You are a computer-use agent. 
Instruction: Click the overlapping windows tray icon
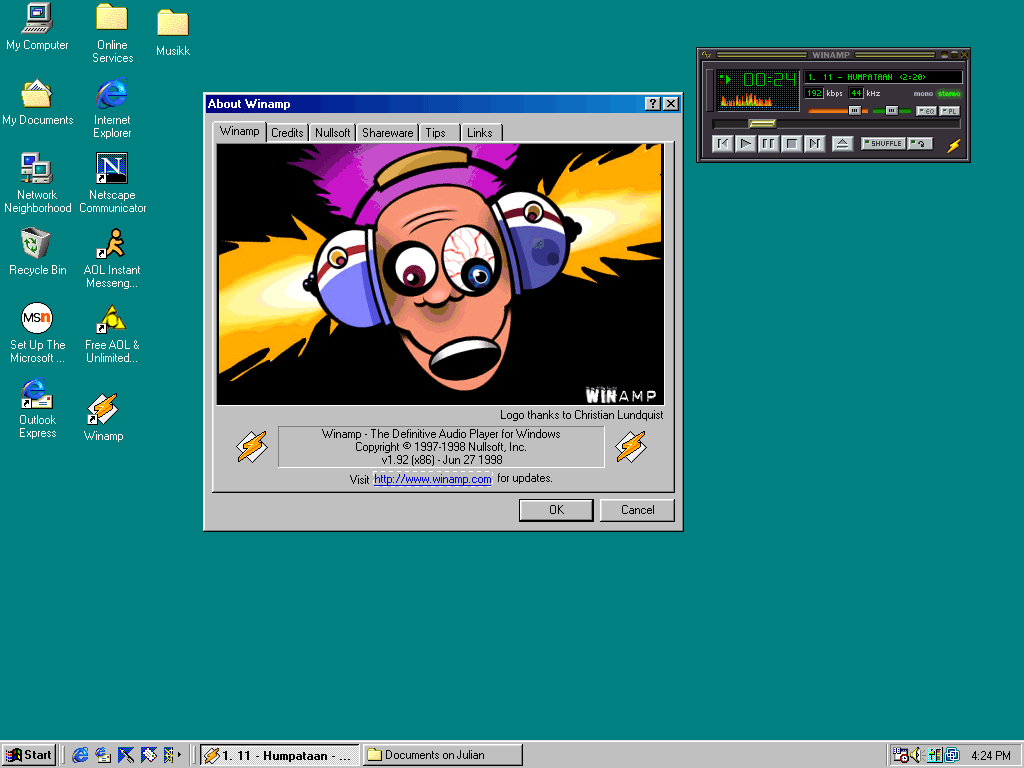[x=952, y=755]
